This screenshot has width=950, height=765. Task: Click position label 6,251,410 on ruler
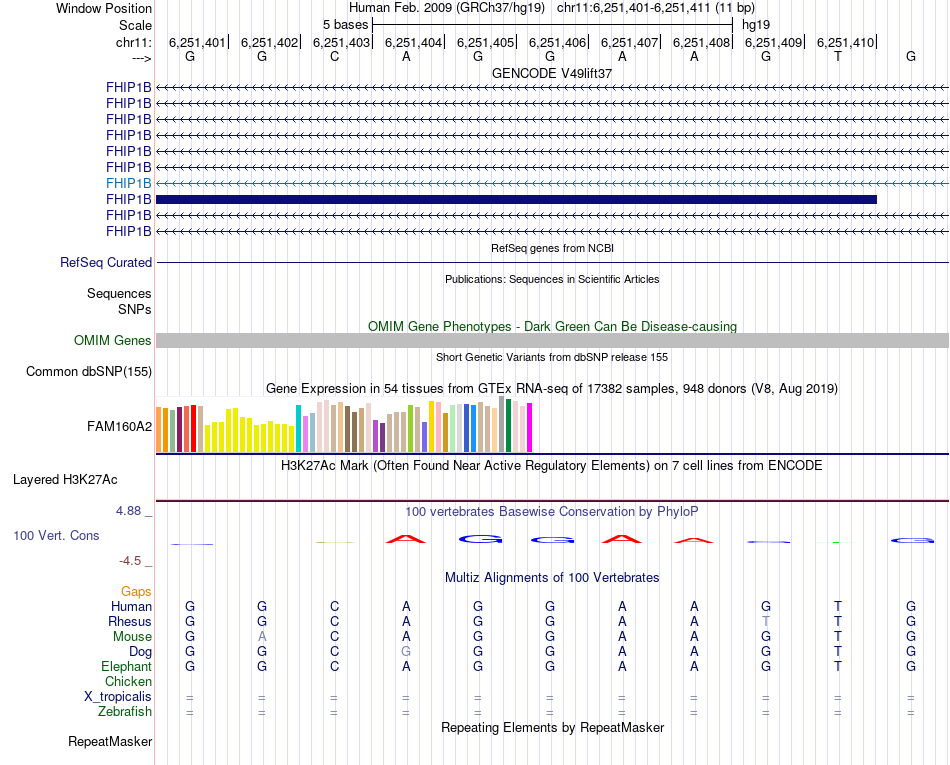tap(845, 42)
